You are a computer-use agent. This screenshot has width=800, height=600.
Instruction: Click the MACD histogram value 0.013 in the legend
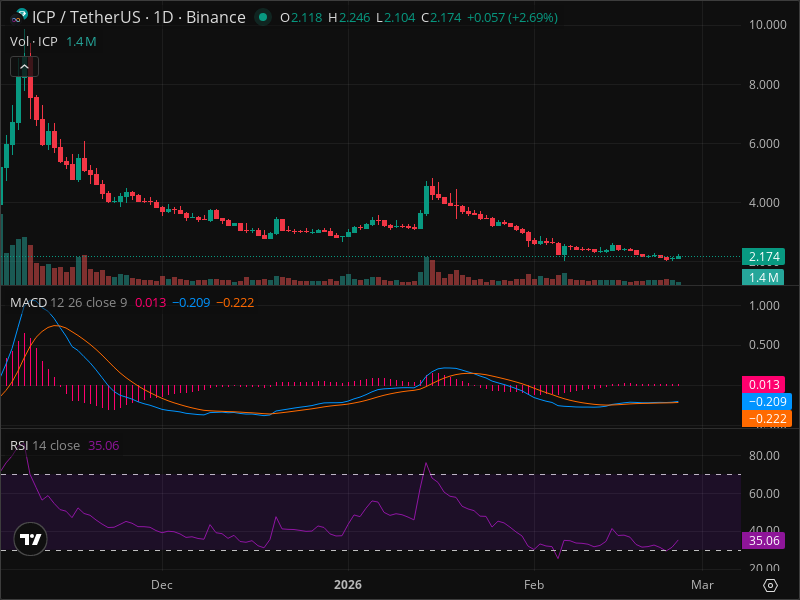[151, 303]
